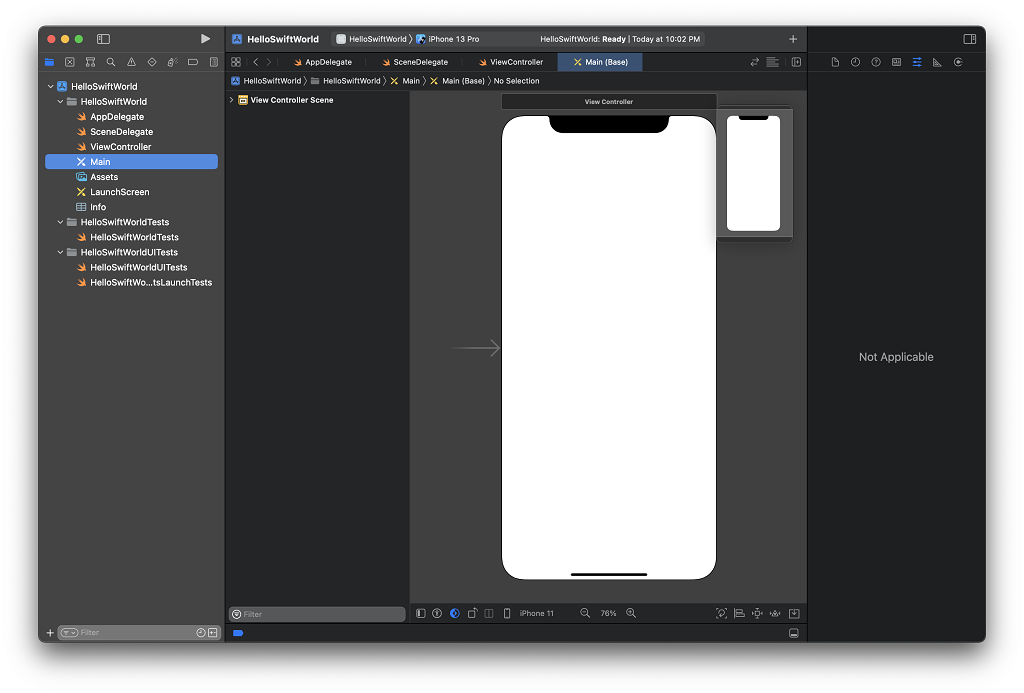Open the Breakpoint navigator icon
This screenshot has height=693, width=1024.
coord(193,62)
